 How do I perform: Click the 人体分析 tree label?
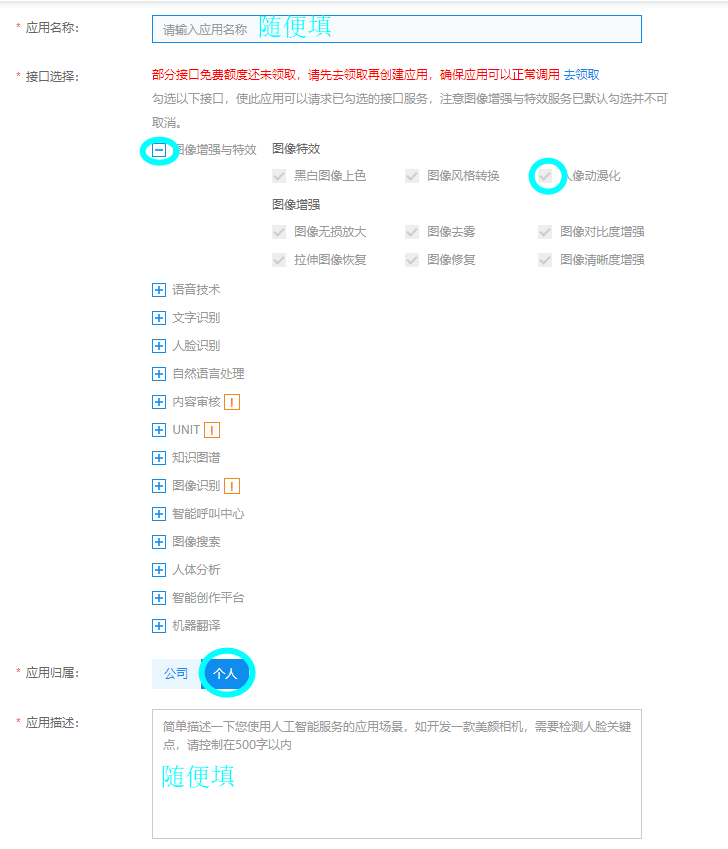tap(196, 570)
